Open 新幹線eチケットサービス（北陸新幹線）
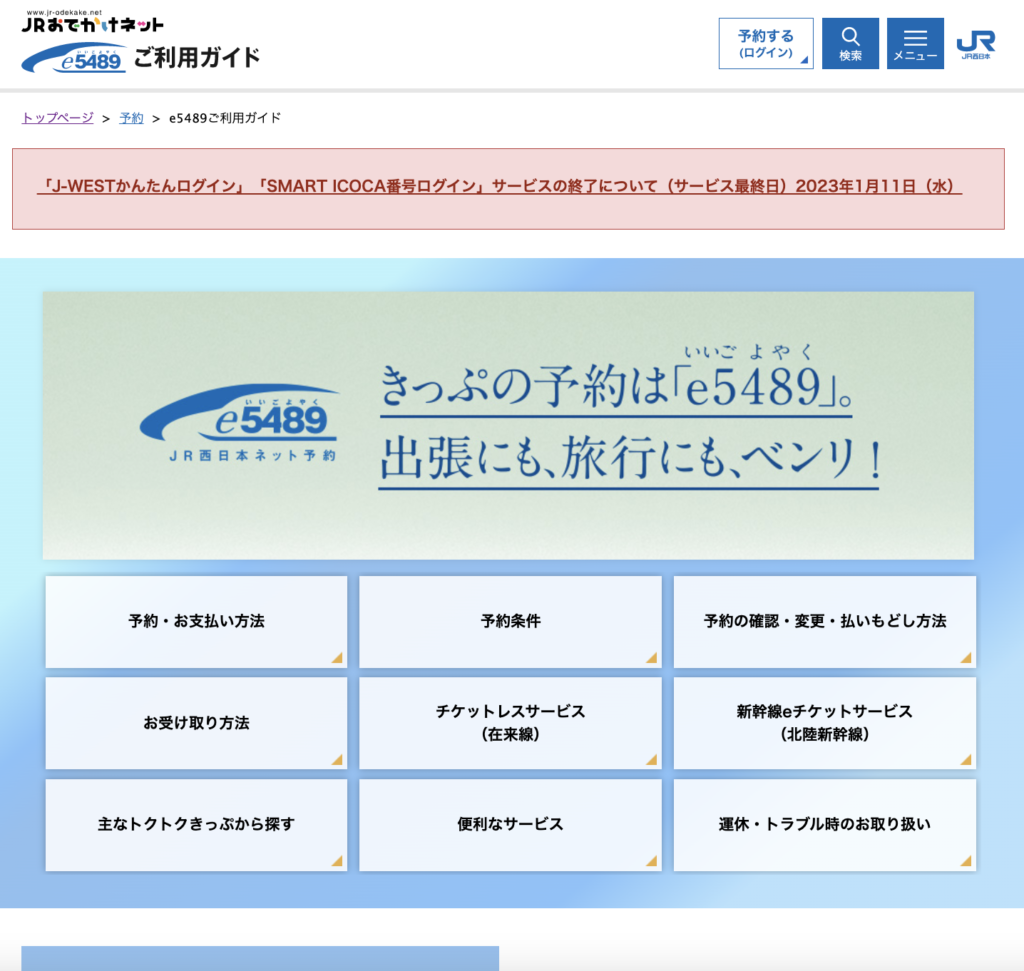This screenshot has height=971, width=1024. click(x=825, y=723)
